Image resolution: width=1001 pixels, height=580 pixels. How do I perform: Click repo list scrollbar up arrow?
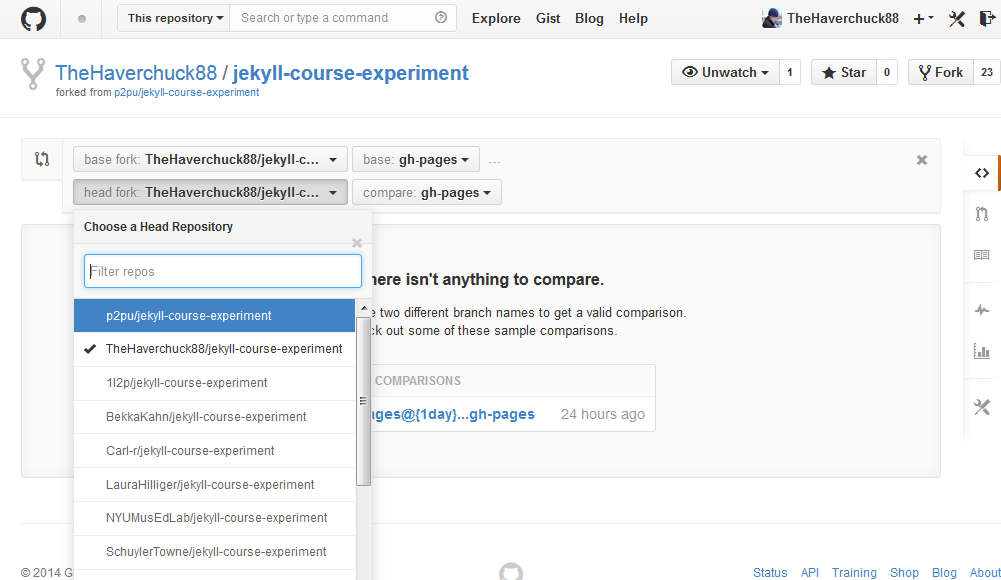[364, 308]
